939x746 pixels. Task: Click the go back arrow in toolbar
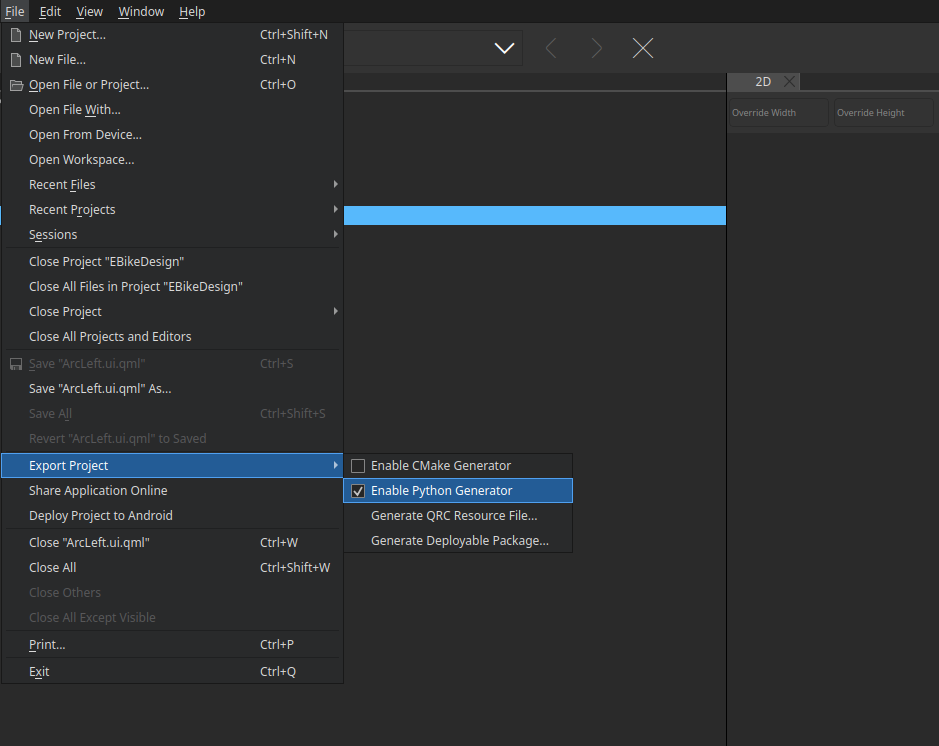tap(551, 48)
